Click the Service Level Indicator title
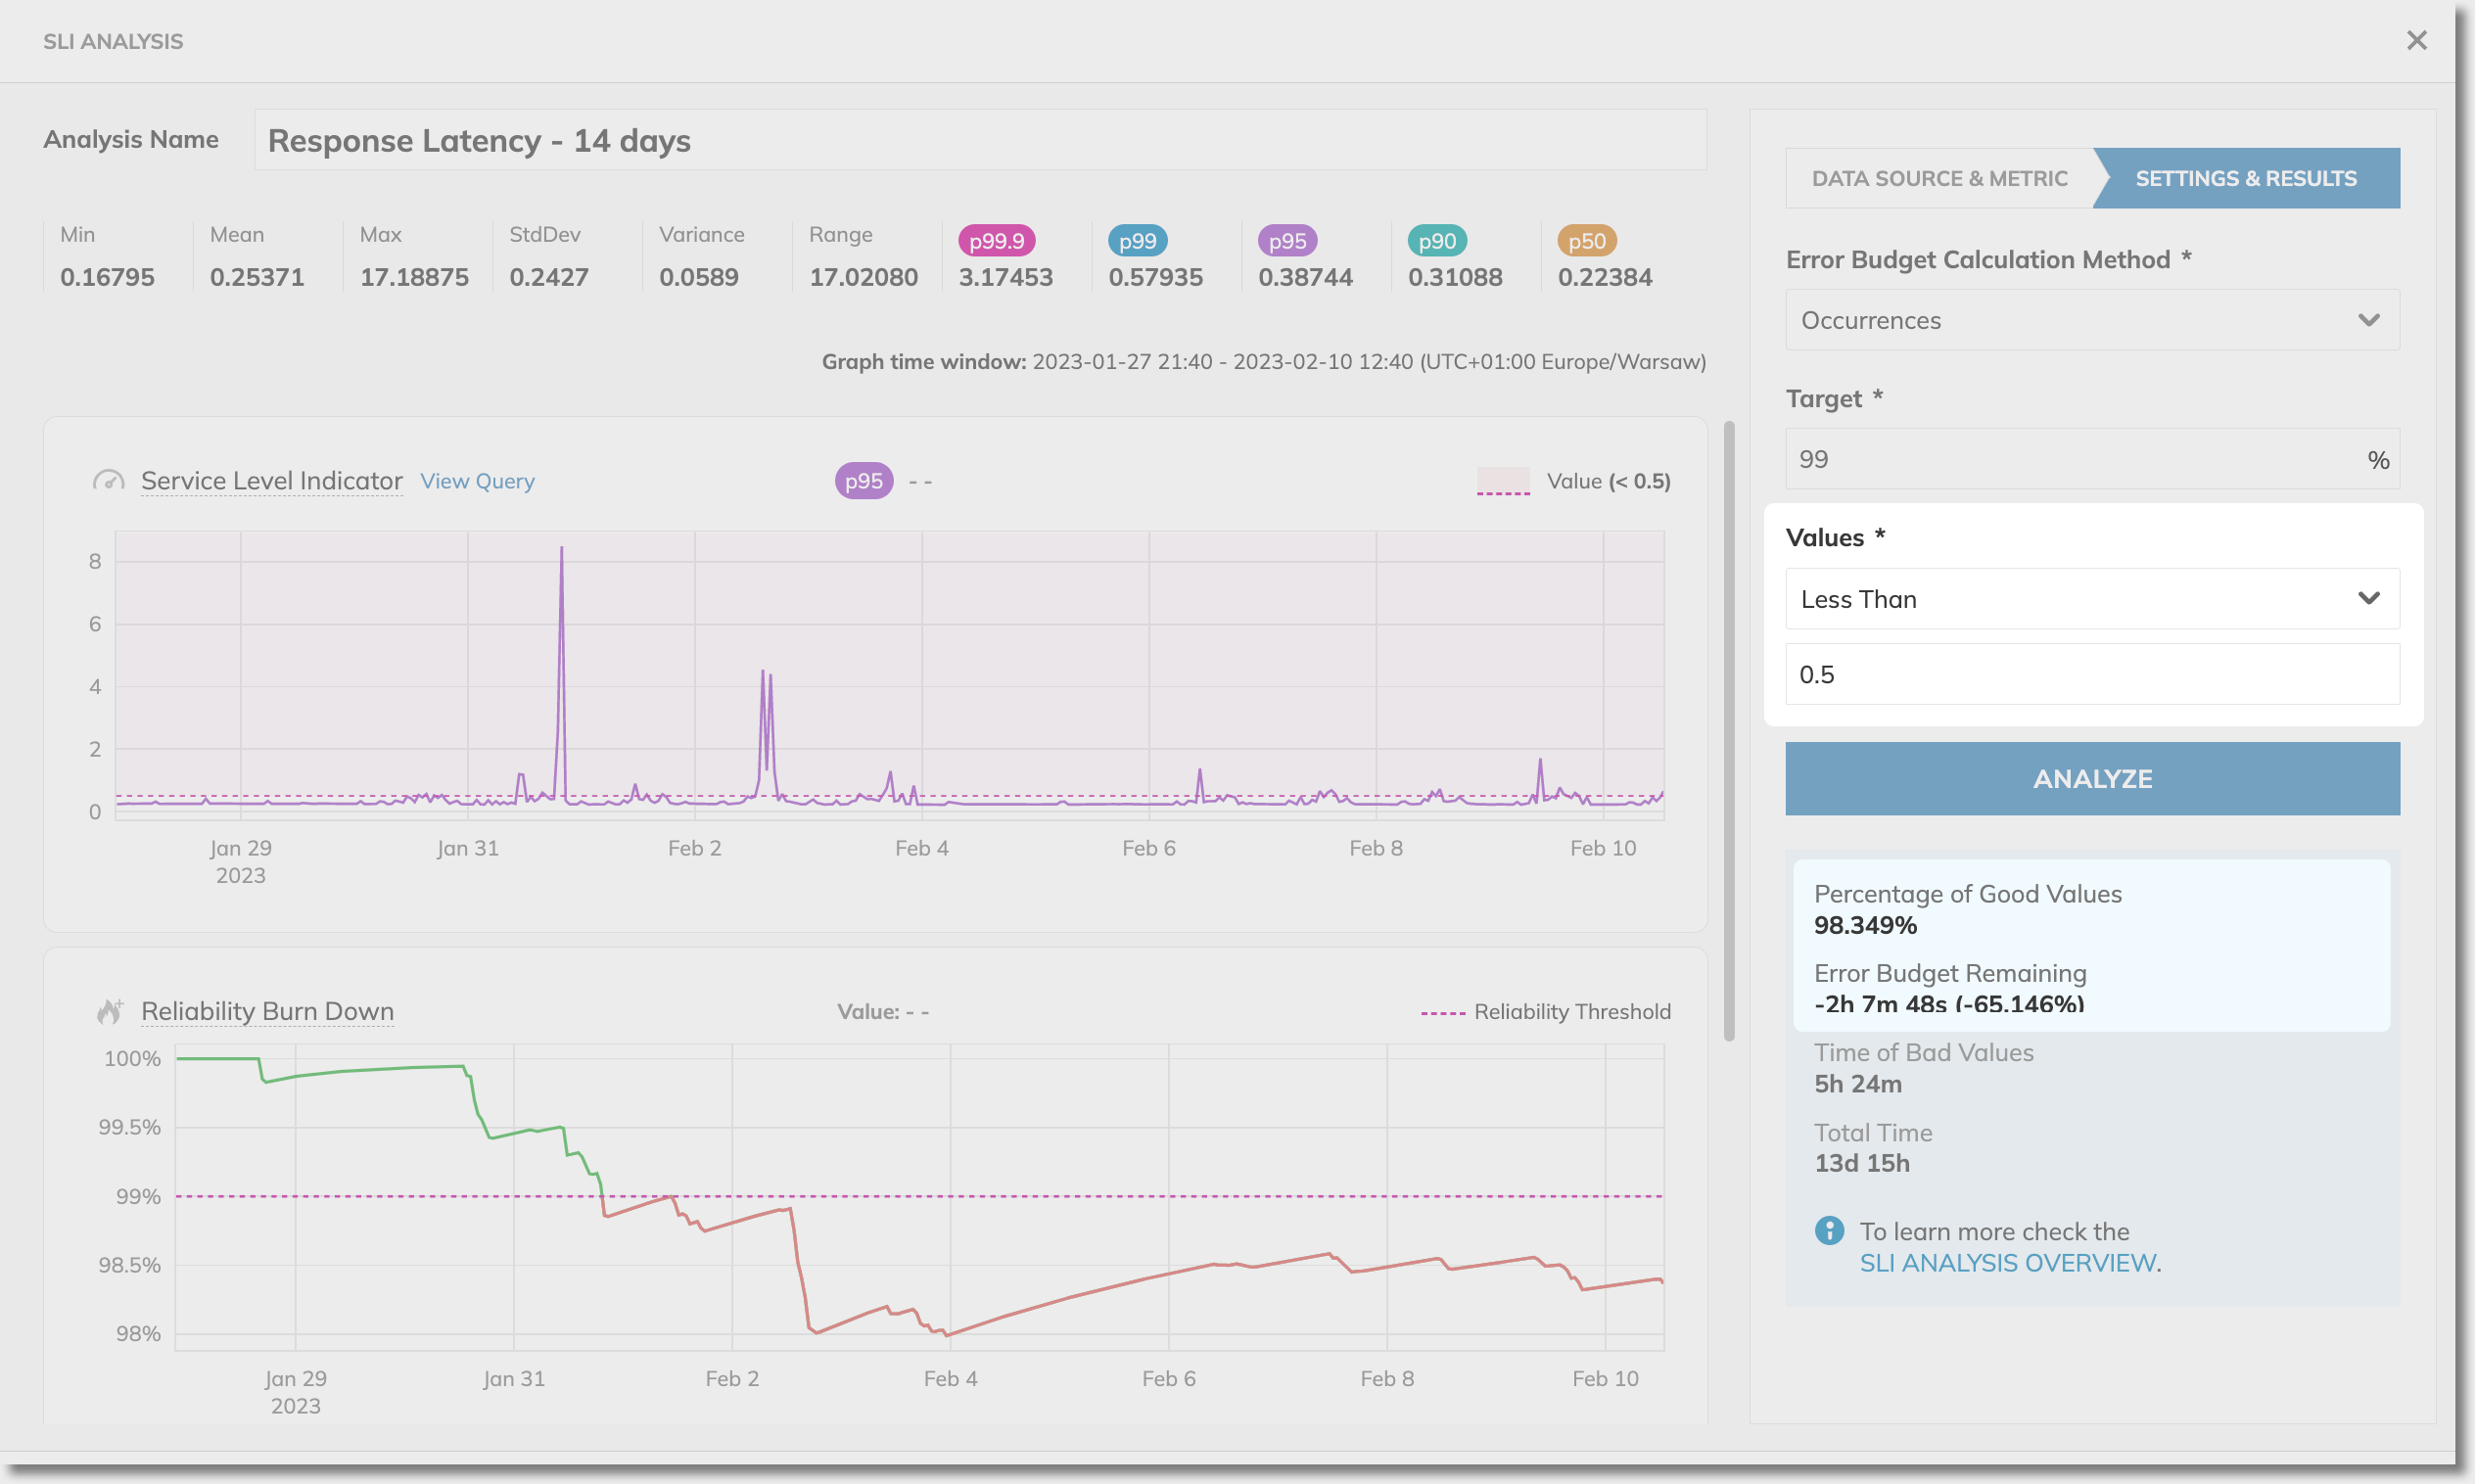The height and width of the screenshot is (1484, 2475). 271,481
